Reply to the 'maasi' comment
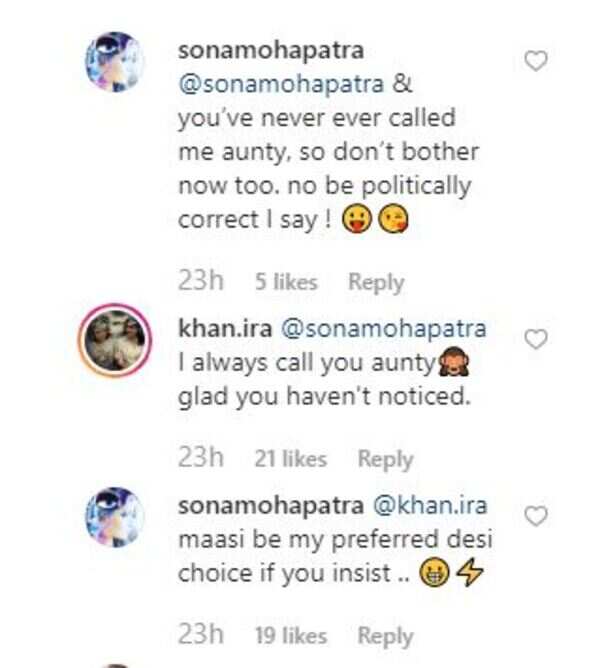Viewport: 600px width, 668px height. pyautogui.click(x=385, y=635)
